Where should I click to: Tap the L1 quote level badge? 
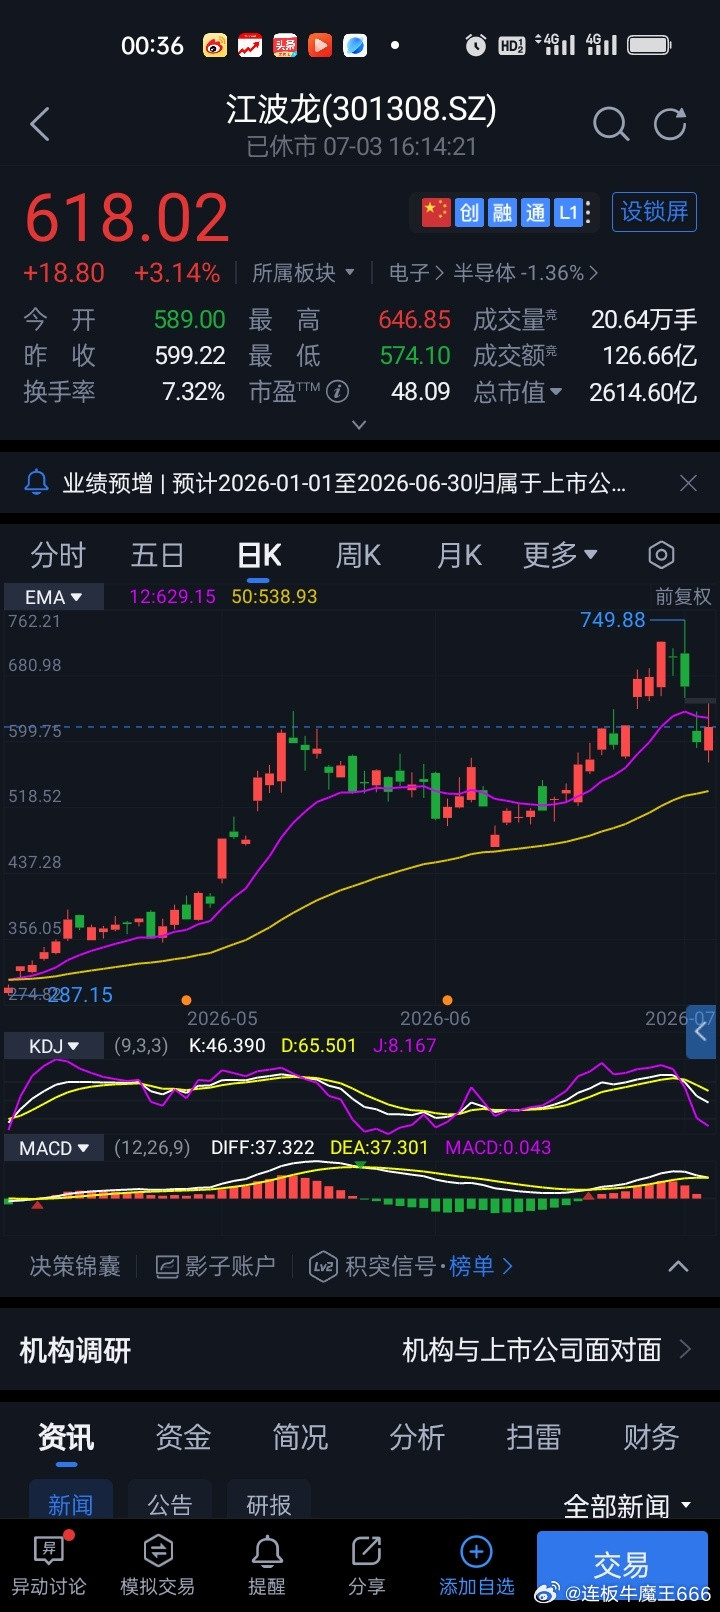pos(568,212)
